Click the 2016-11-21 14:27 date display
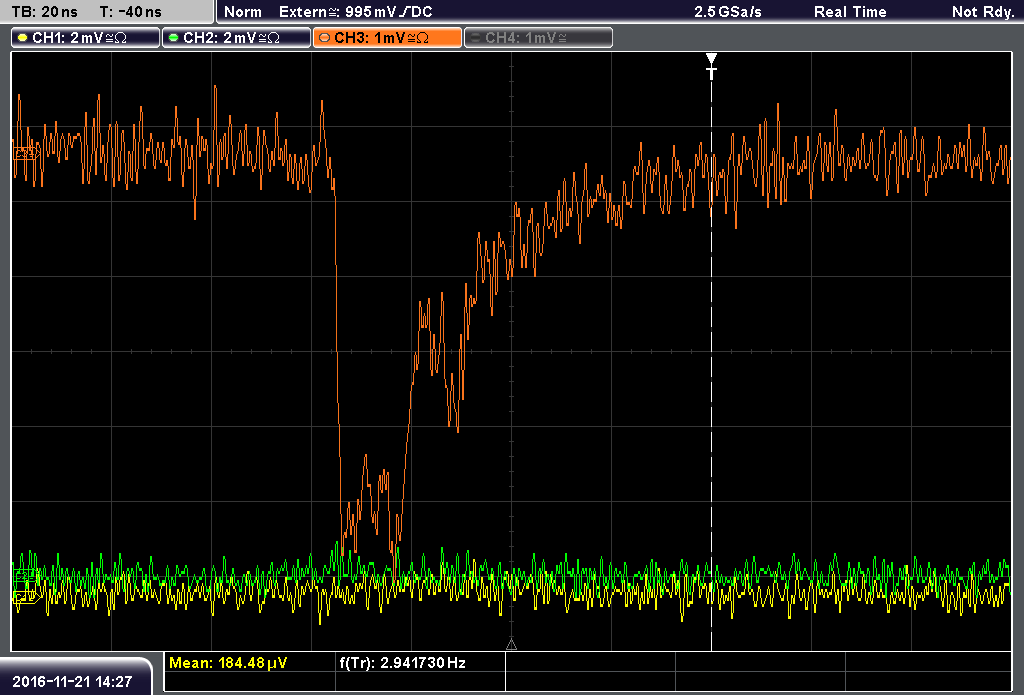The width and height of the screenshot is (1024, 695). pyautogui.click(x=72, y=682)
